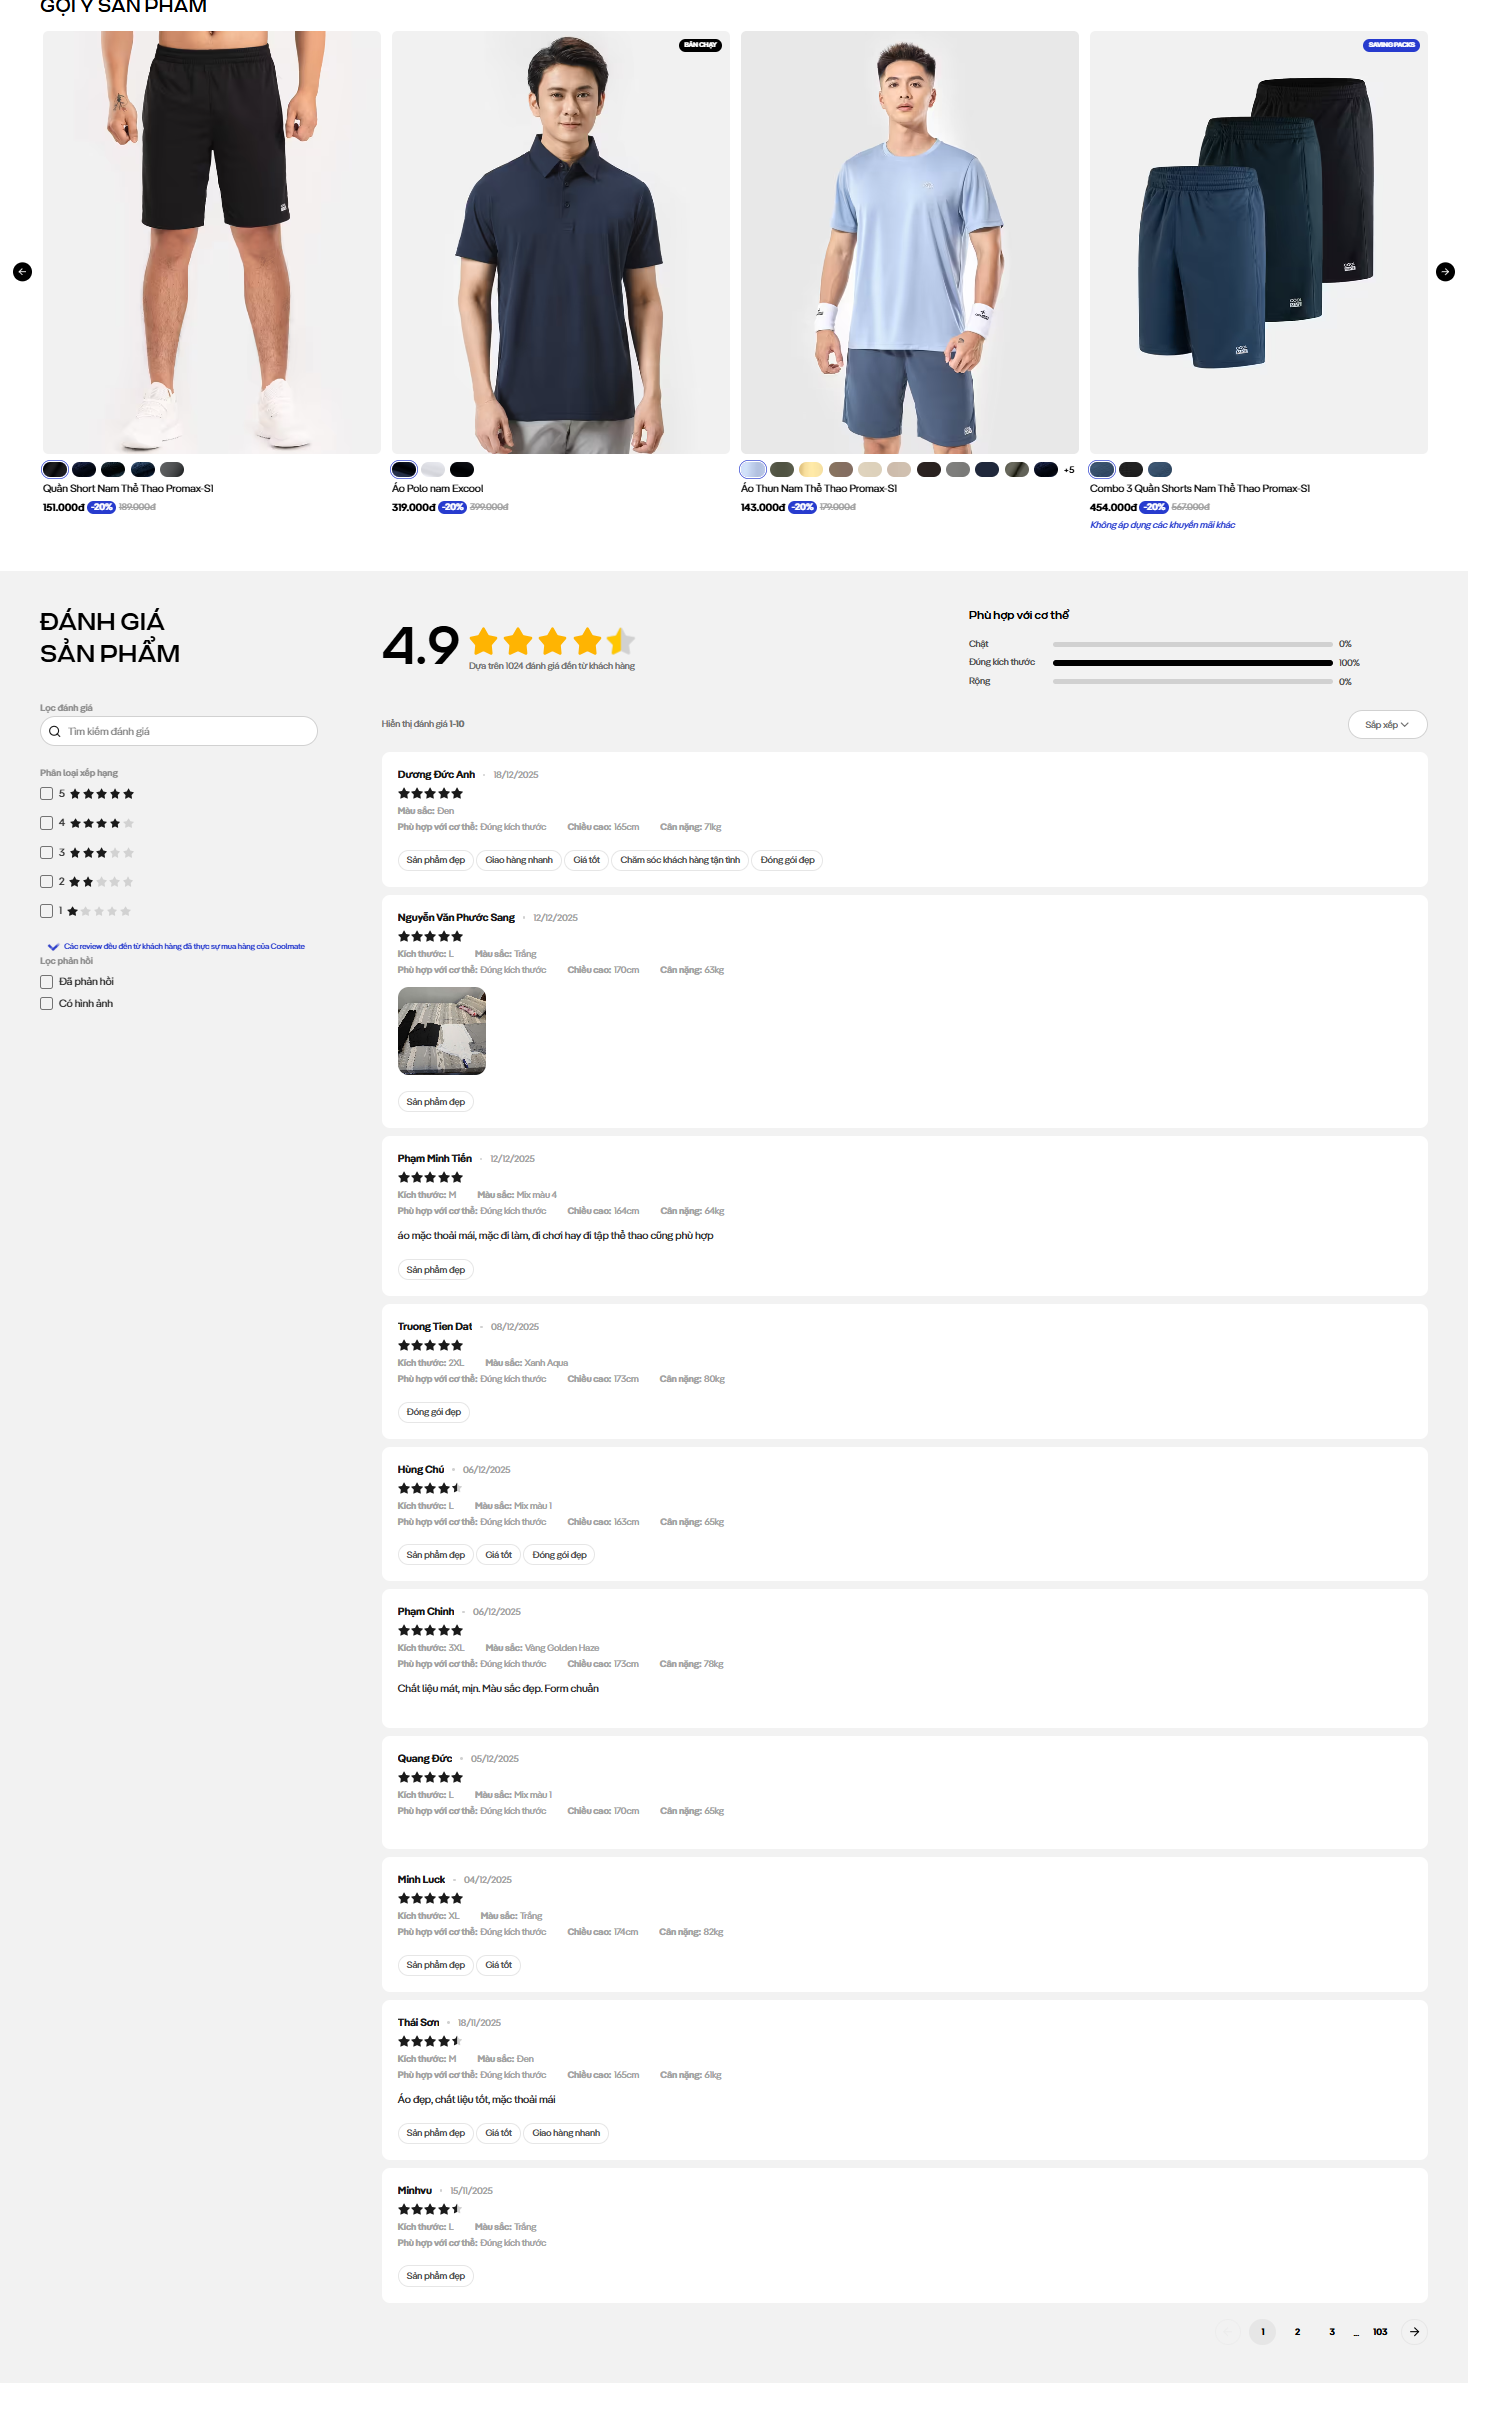Check the 1 star rating filter
Viewport: 1488px width, 2419px height.
(x=46, y=911)
